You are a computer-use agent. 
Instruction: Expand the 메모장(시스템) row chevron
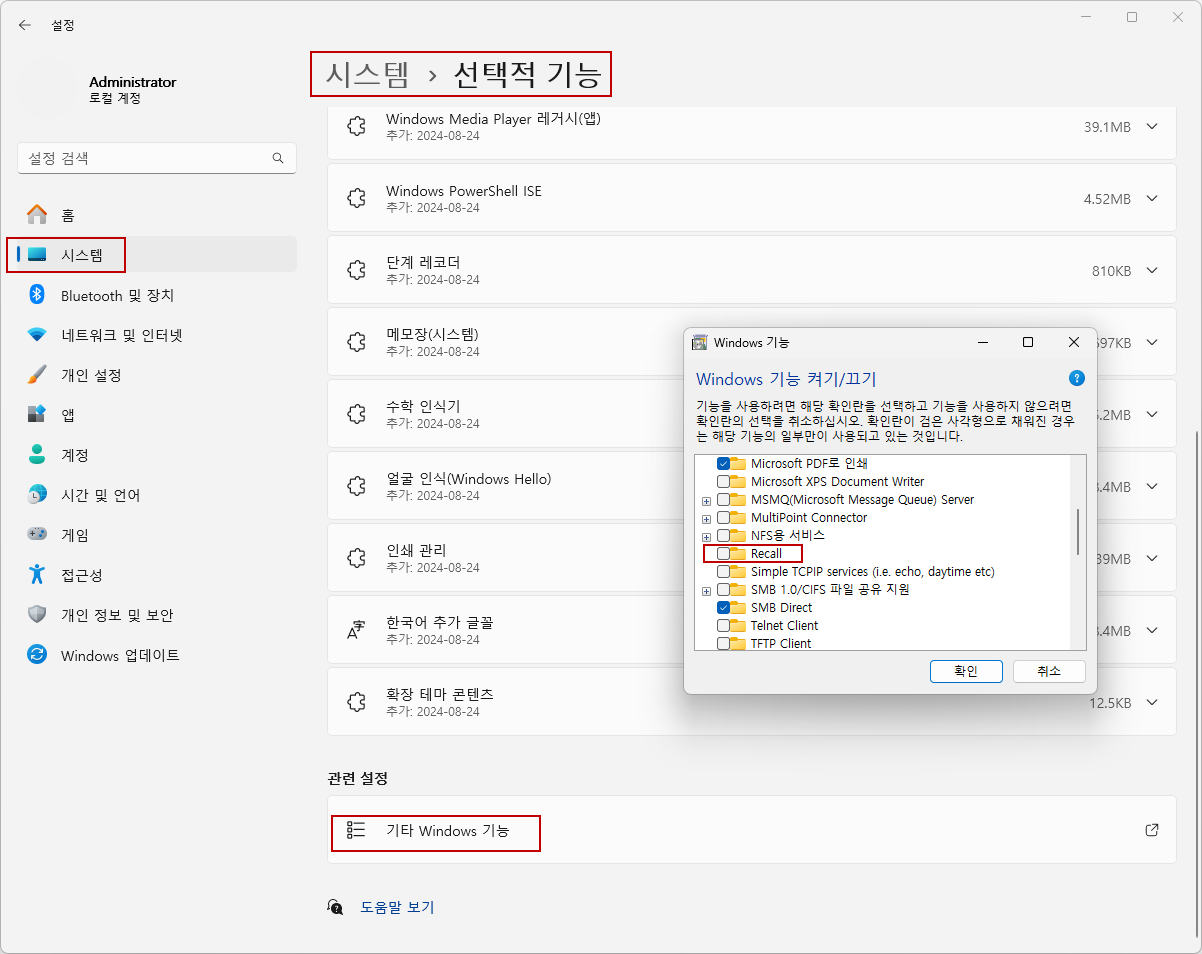[x=1152, y=343]
